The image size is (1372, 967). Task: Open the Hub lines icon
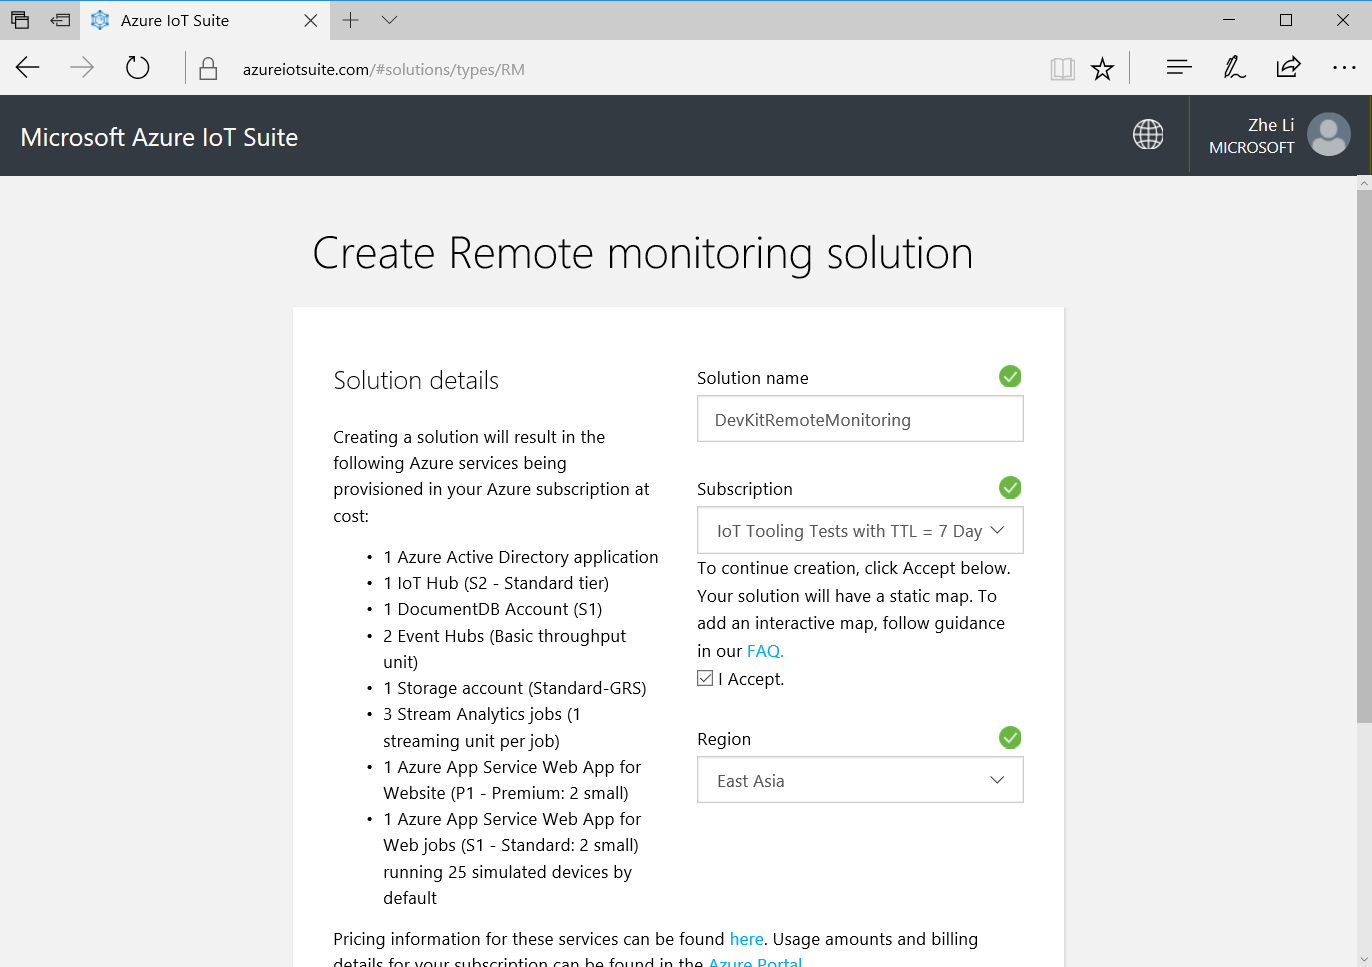(x=1179, y=67)
